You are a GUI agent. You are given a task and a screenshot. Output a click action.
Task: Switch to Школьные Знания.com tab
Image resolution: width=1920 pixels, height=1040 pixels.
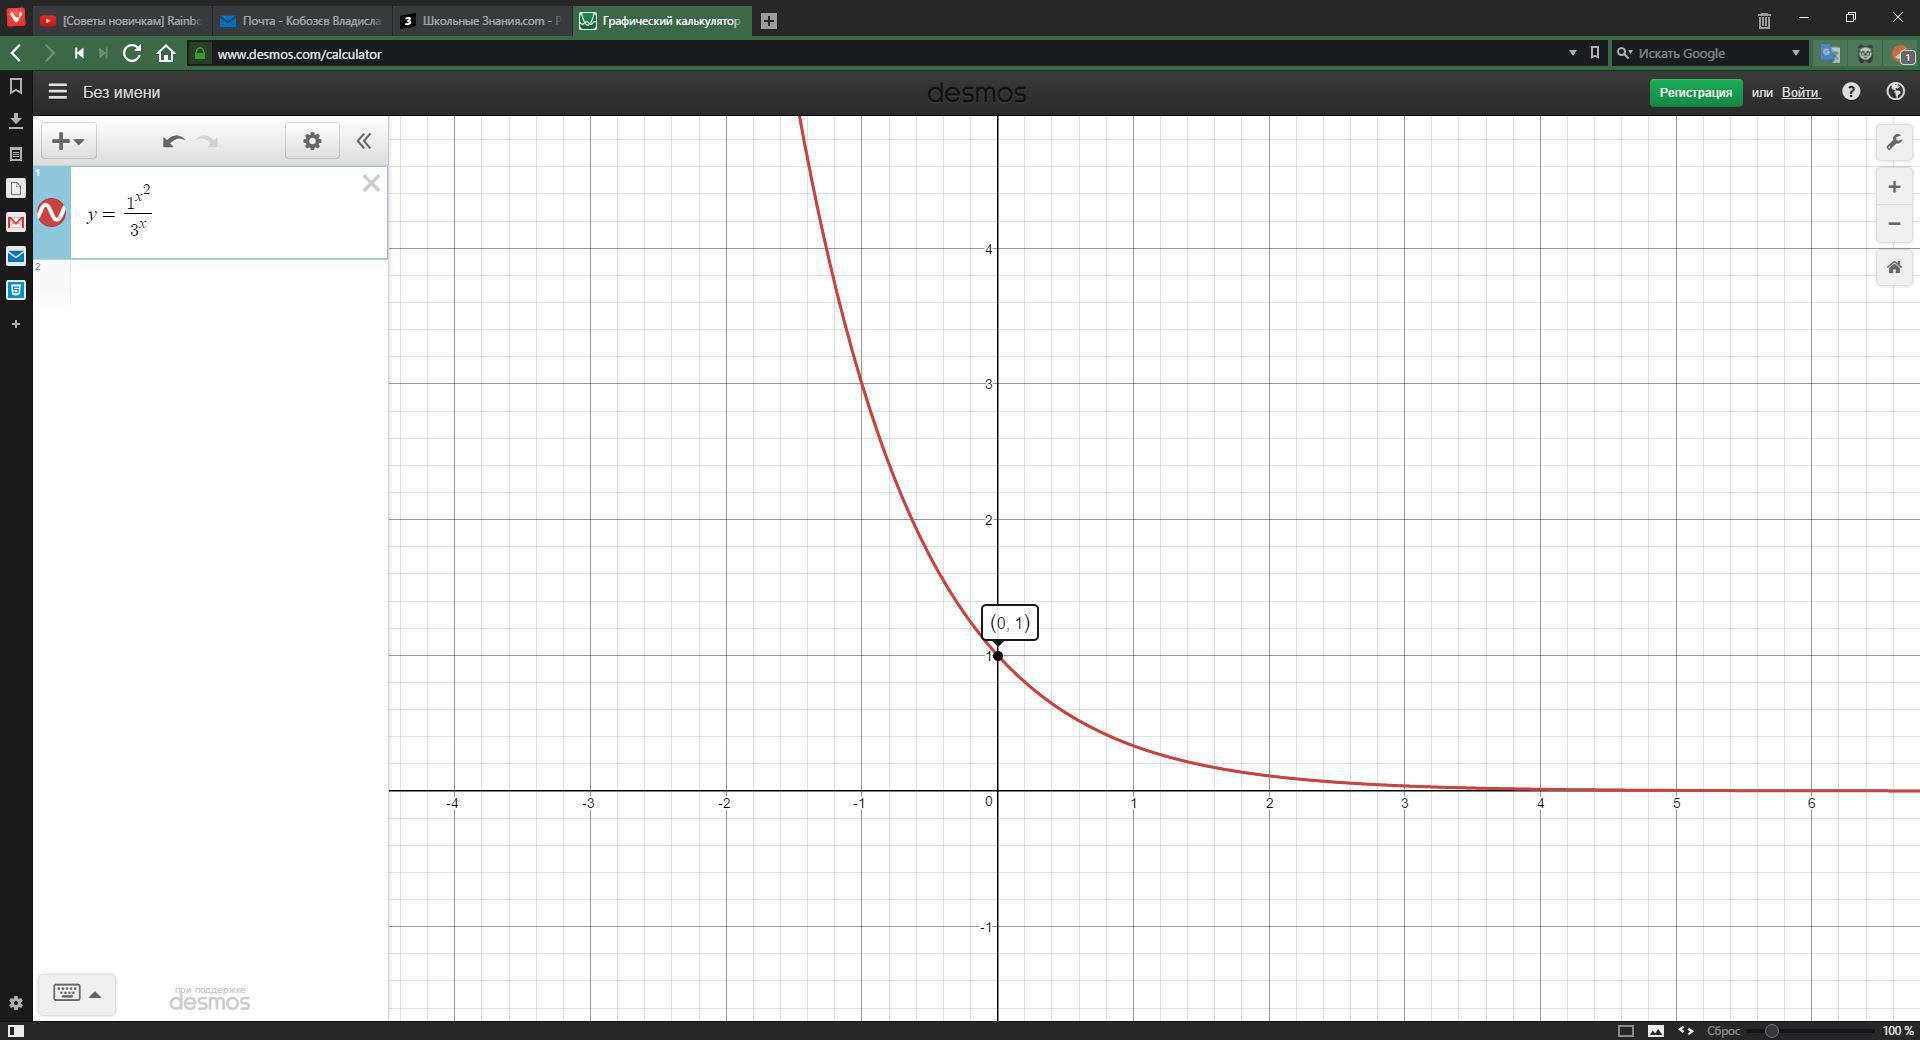(482, 20)
